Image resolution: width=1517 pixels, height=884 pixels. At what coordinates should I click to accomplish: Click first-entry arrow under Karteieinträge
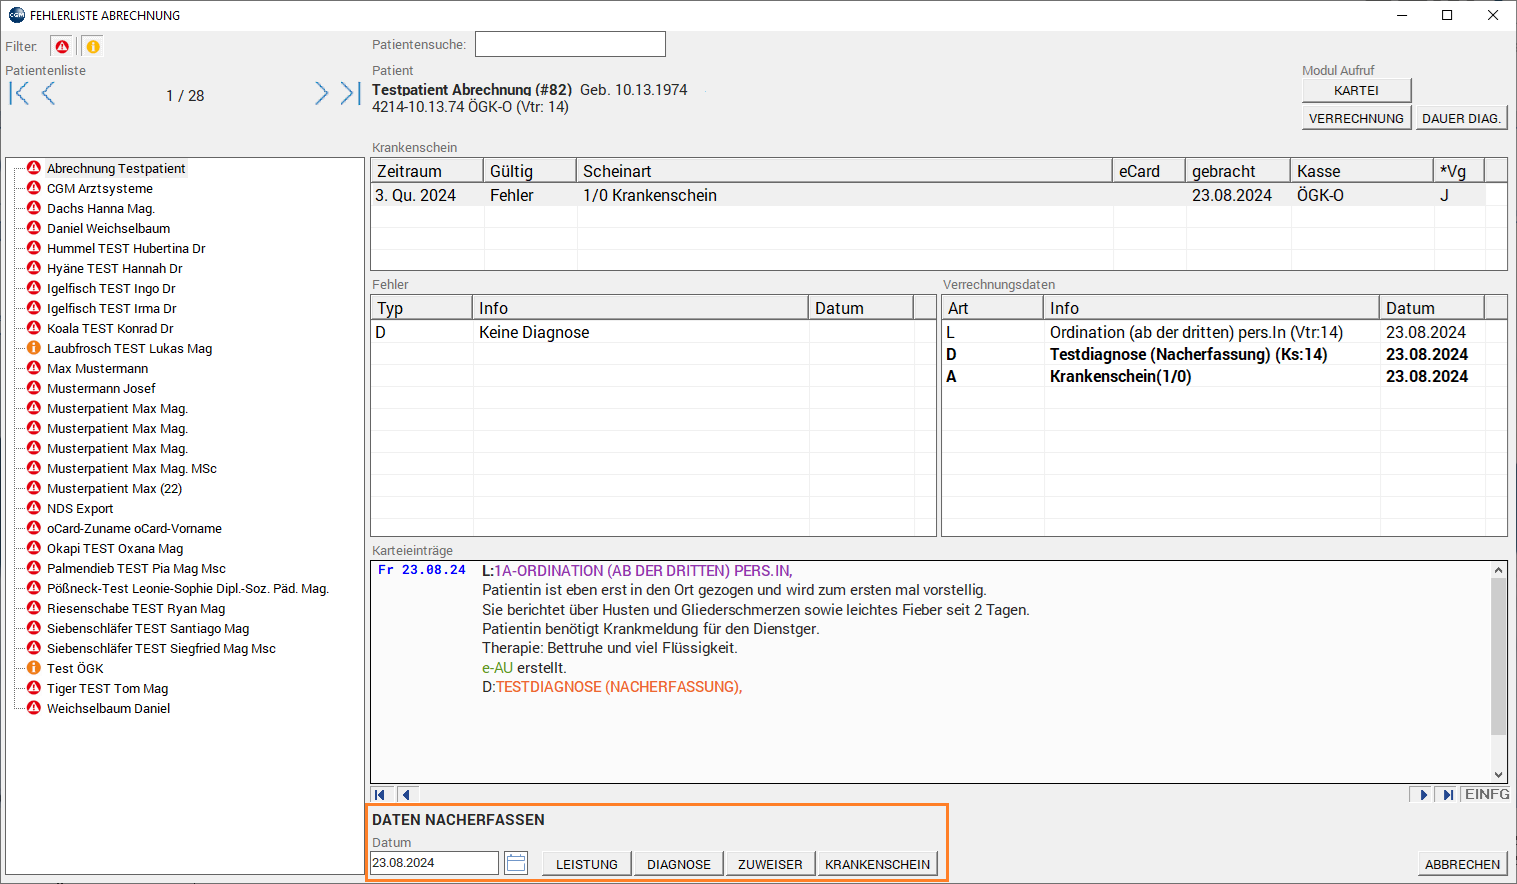[380, 795]
